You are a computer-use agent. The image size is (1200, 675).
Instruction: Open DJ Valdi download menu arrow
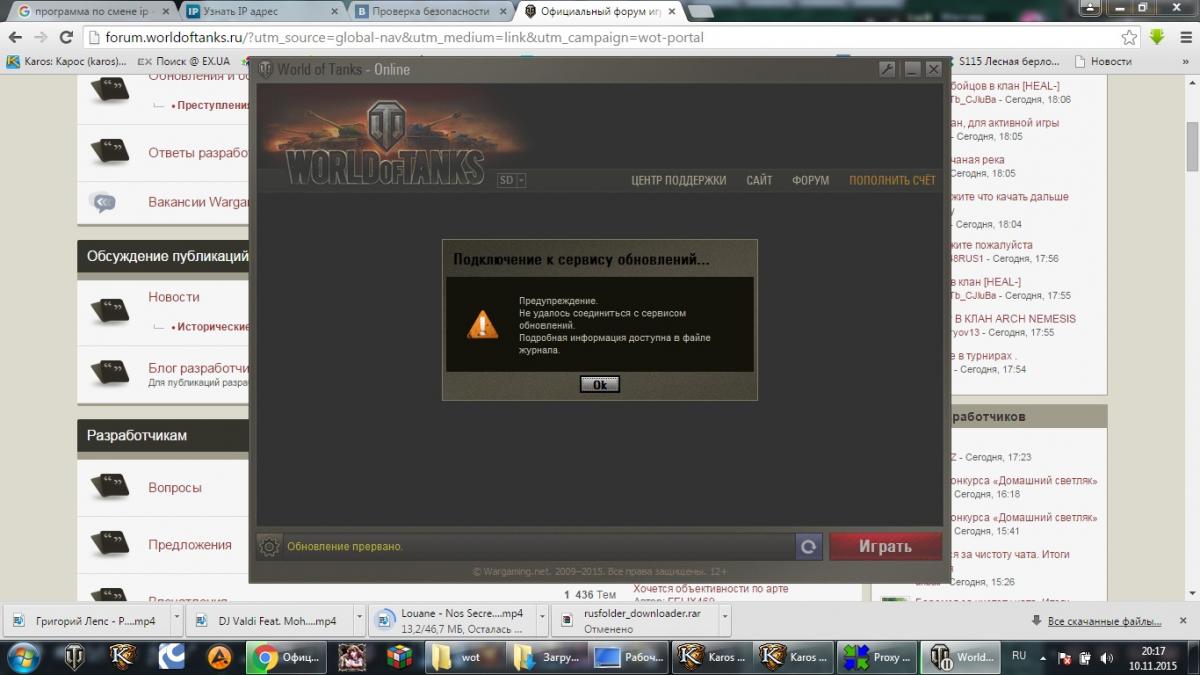click(359, 620)
